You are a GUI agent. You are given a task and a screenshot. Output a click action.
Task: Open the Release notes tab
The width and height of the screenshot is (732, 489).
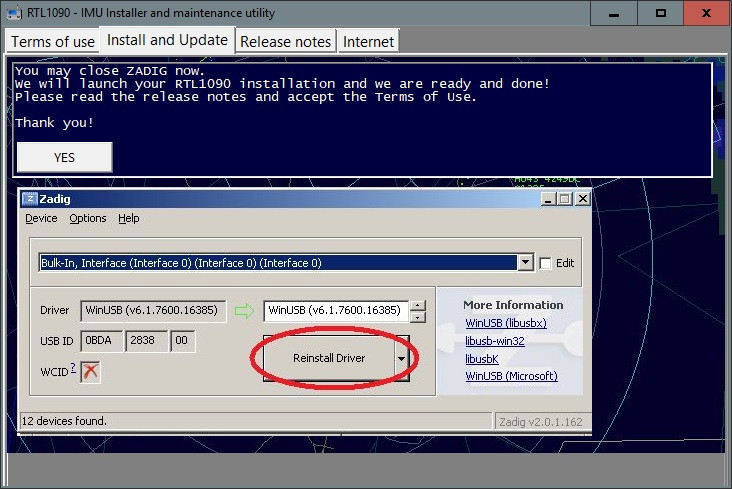pyautogui.click(x=285, y=42)
